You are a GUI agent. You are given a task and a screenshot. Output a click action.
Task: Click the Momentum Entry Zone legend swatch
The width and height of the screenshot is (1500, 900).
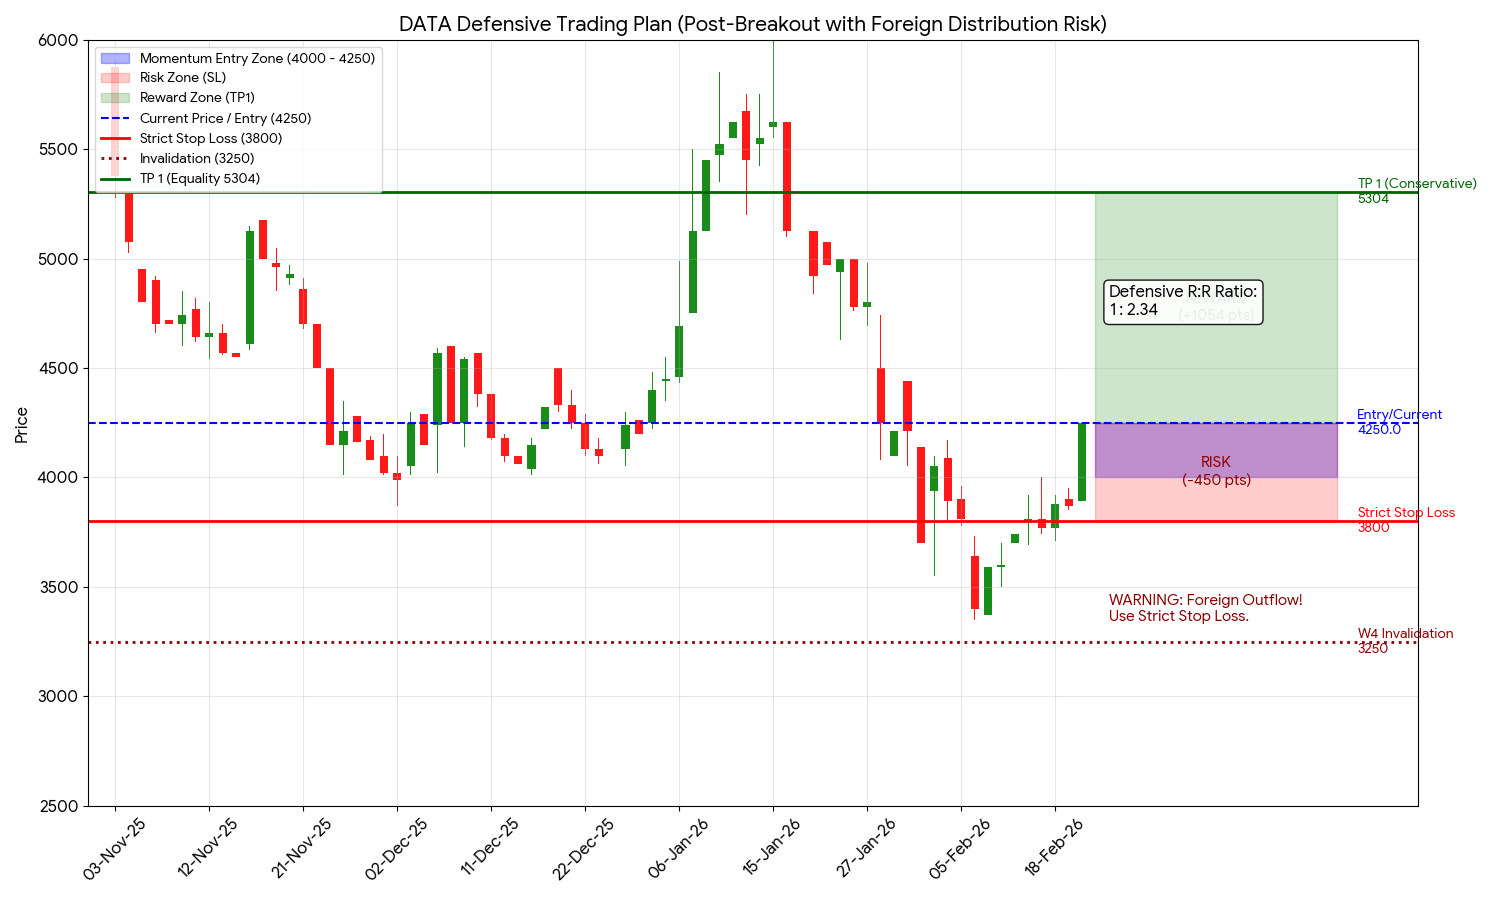pos(116,59)
